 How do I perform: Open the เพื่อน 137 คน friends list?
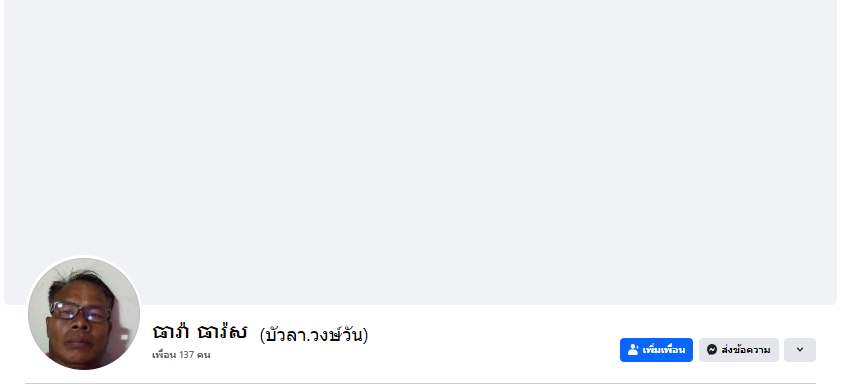[x=181, y=355]
